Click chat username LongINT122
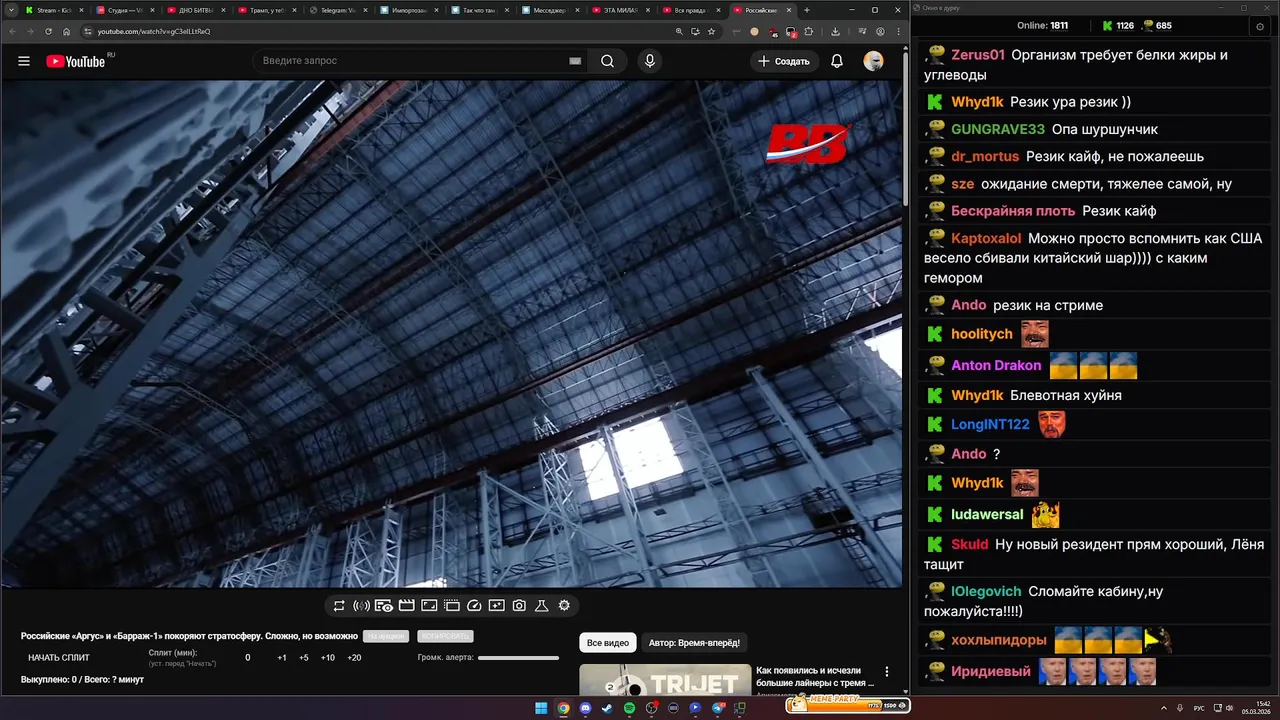Viewport: 1280px width, 720px height. coord(990,424)
